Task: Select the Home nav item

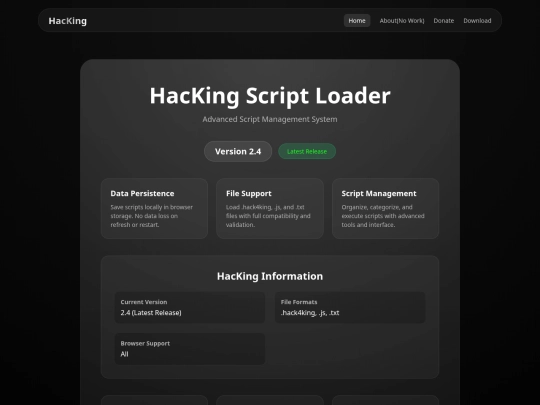Action: pyautogui.click(x=357, y=21)
